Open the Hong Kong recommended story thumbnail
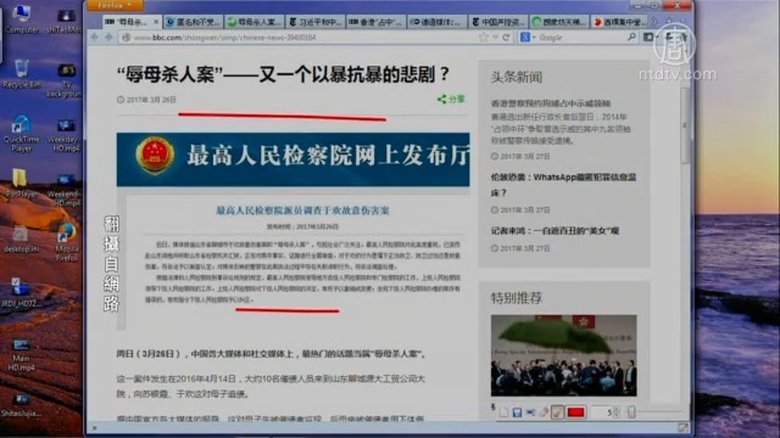 [x=563, y=355]
